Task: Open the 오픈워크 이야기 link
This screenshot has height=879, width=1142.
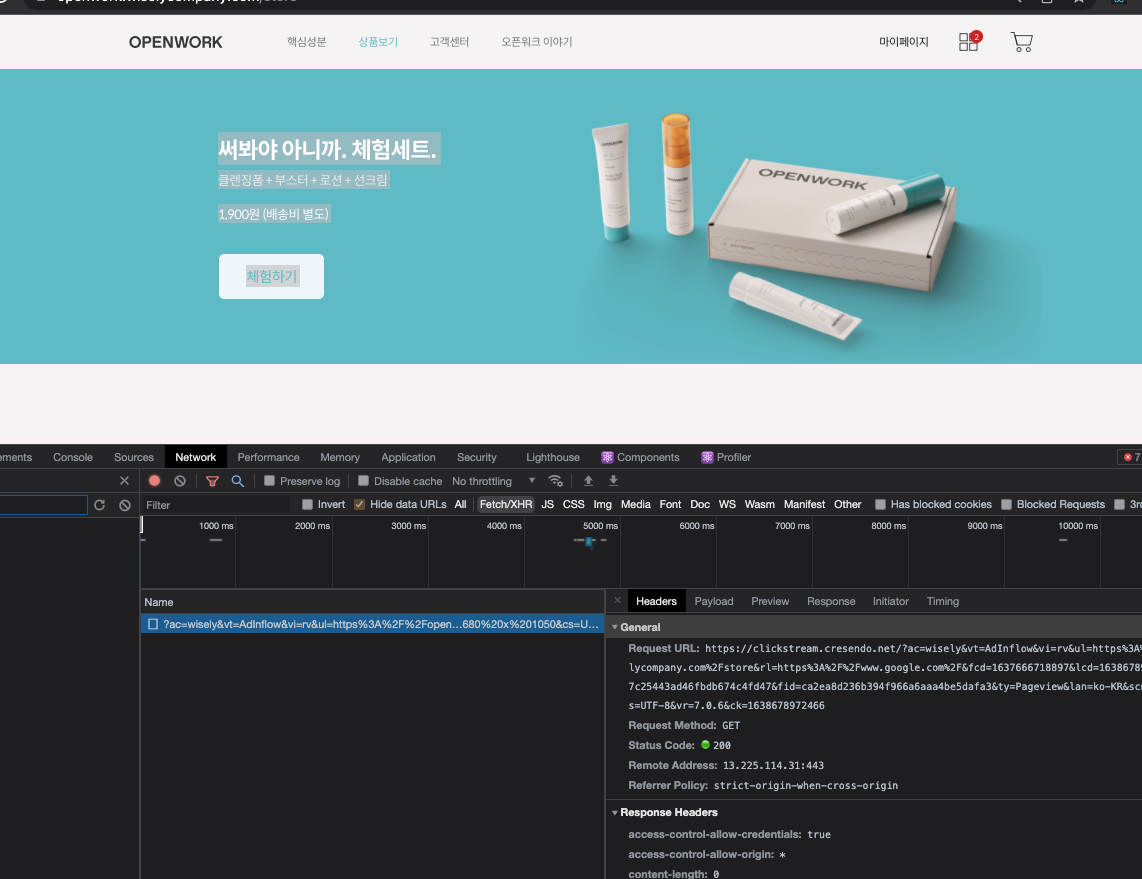Action: click(x=537, y=42)
